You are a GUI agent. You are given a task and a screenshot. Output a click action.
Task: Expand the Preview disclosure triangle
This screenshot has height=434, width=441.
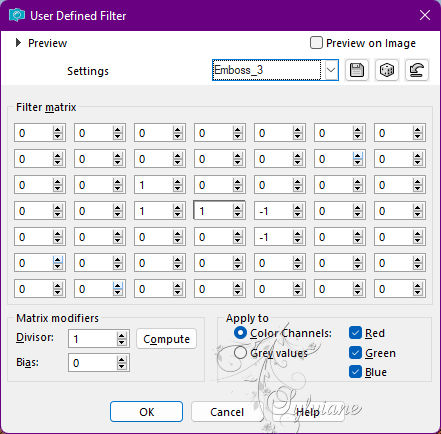point(18,43)
